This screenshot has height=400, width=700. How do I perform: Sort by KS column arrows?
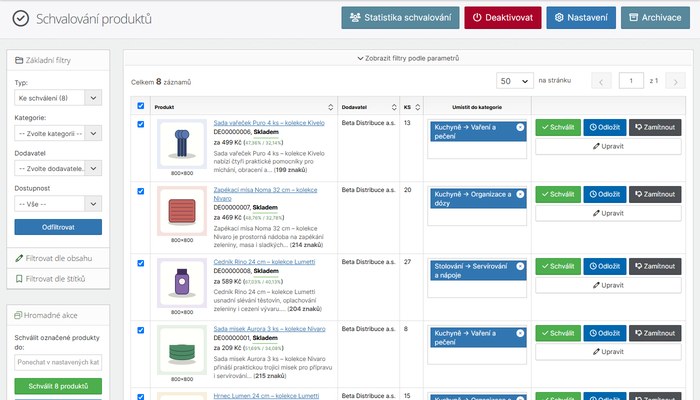point(417,107)
